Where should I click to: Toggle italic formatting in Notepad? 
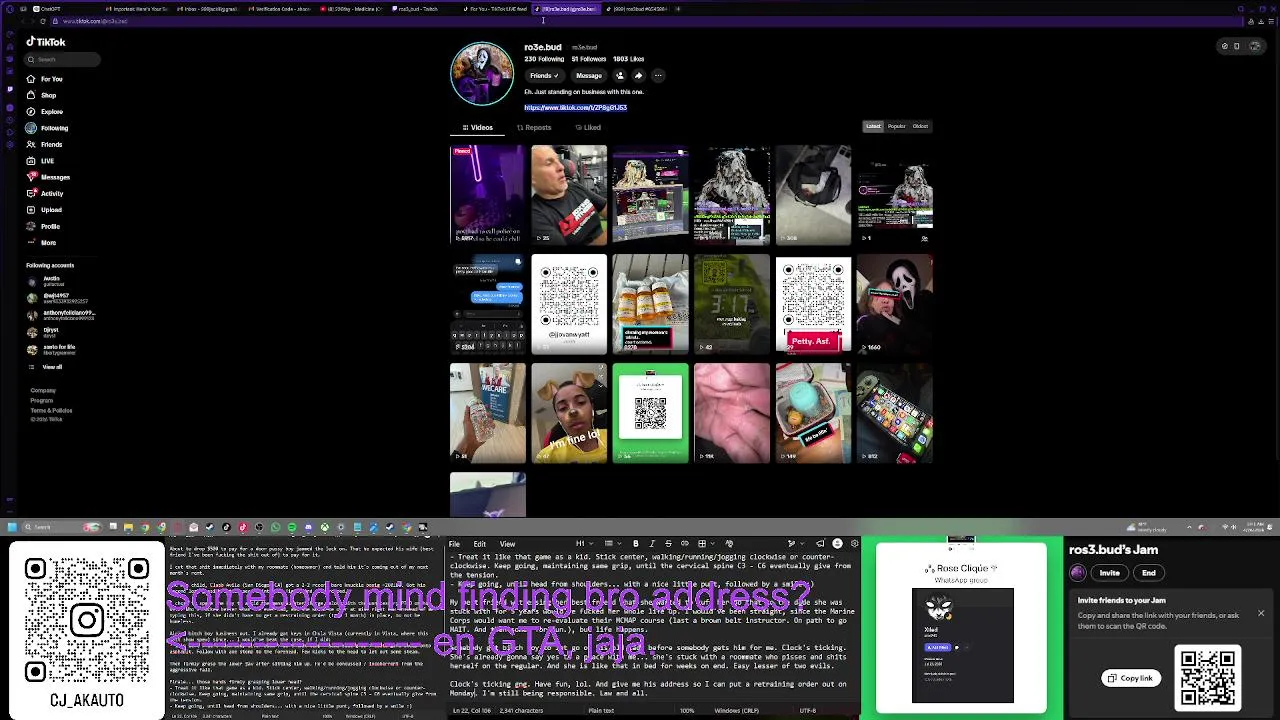[x=652, y=544]
